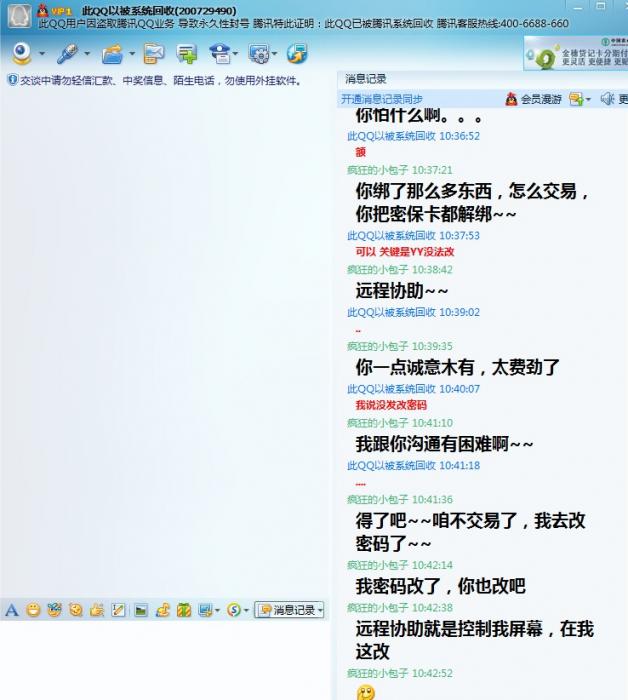Create a discussion group with green plus icon
628x700 pixels.
(187, 54)
